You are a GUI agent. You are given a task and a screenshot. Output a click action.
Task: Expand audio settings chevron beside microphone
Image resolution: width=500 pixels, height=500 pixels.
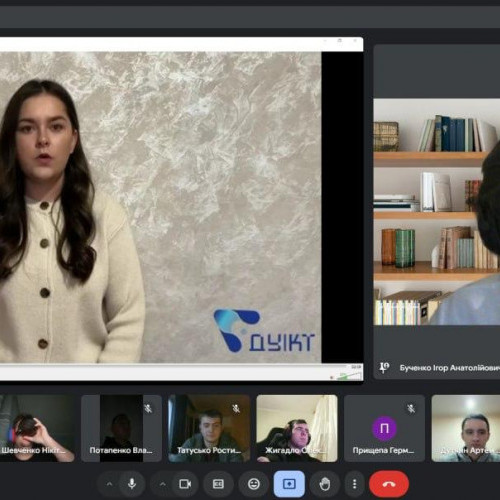click(x=109, y=484)
